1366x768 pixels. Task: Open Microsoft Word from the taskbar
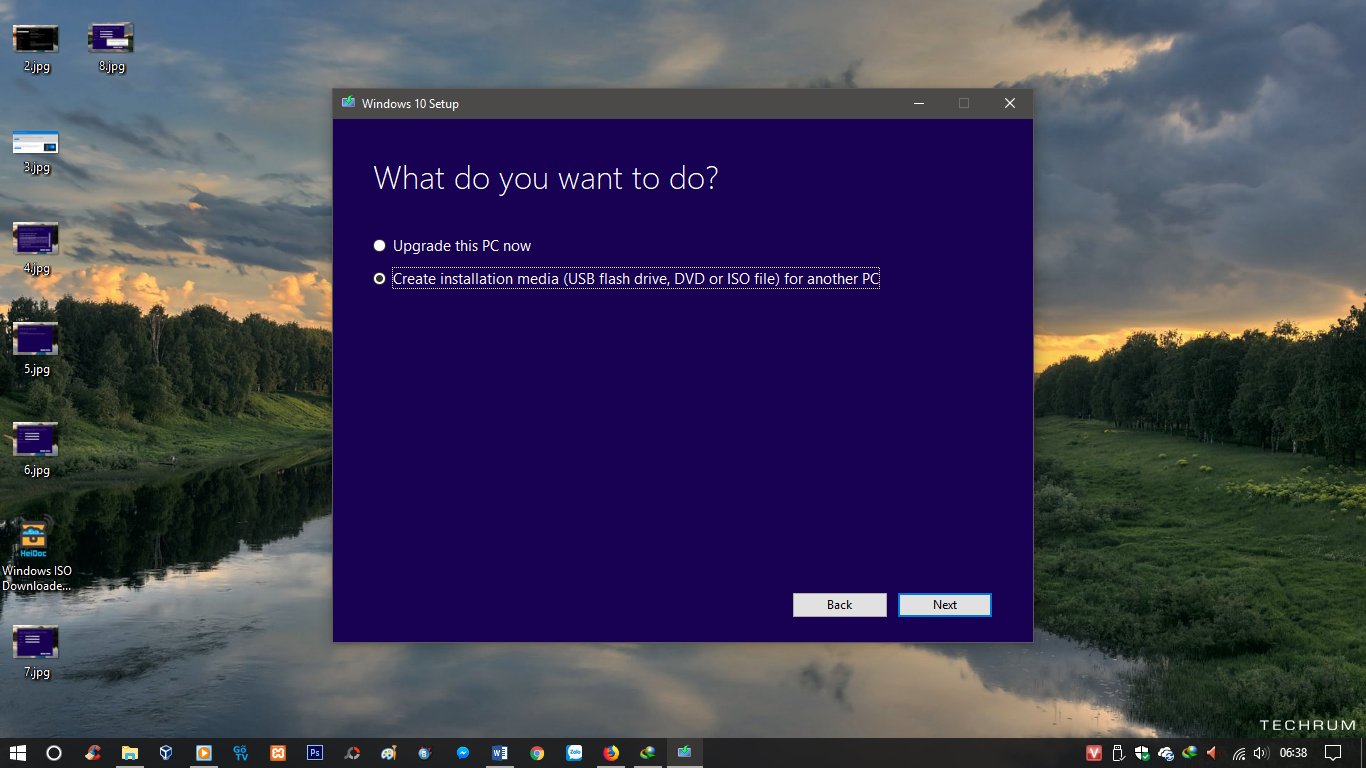[x=500, y=753]
